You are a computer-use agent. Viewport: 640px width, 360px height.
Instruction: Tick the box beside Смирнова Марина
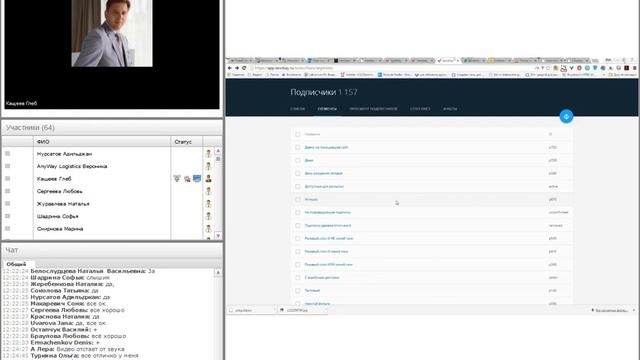pos(7,229)
